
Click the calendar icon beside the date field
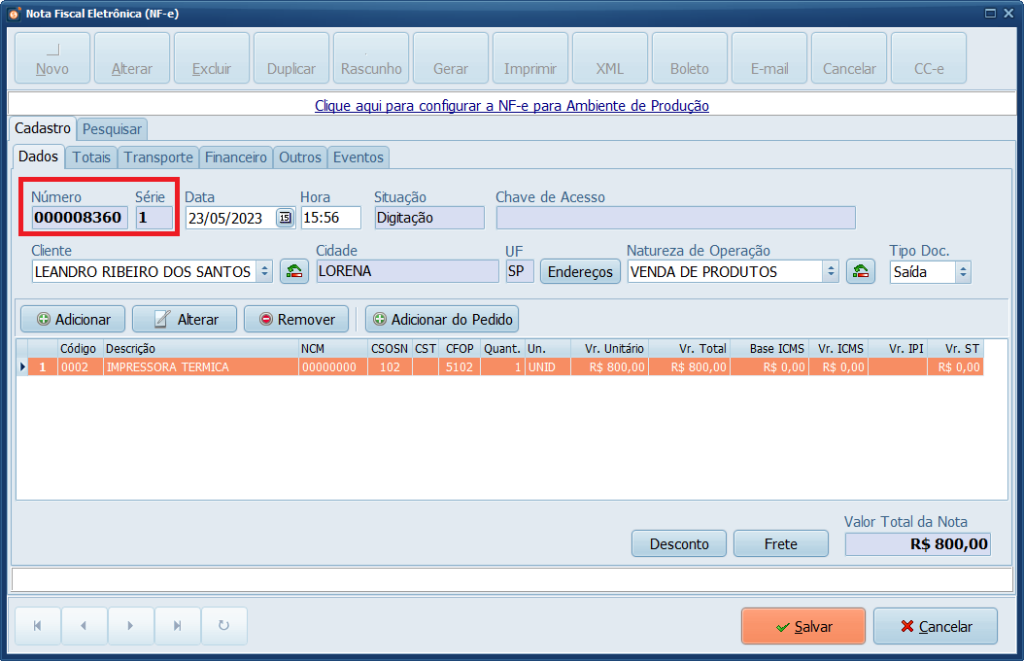click(285, 218)
